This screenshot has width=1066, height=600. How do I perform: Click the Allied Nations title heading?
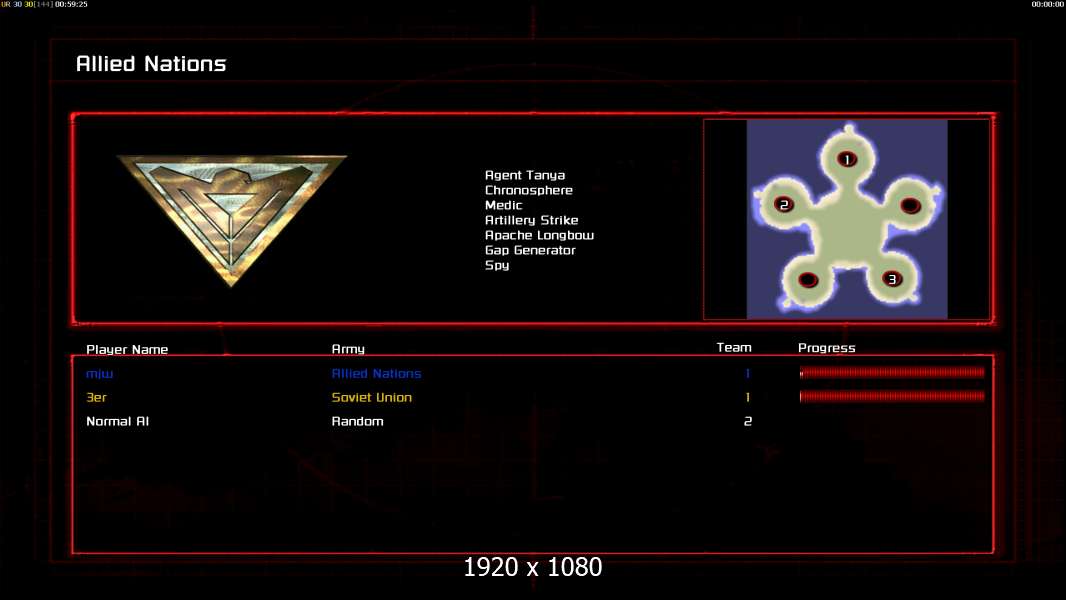point(151,64)
